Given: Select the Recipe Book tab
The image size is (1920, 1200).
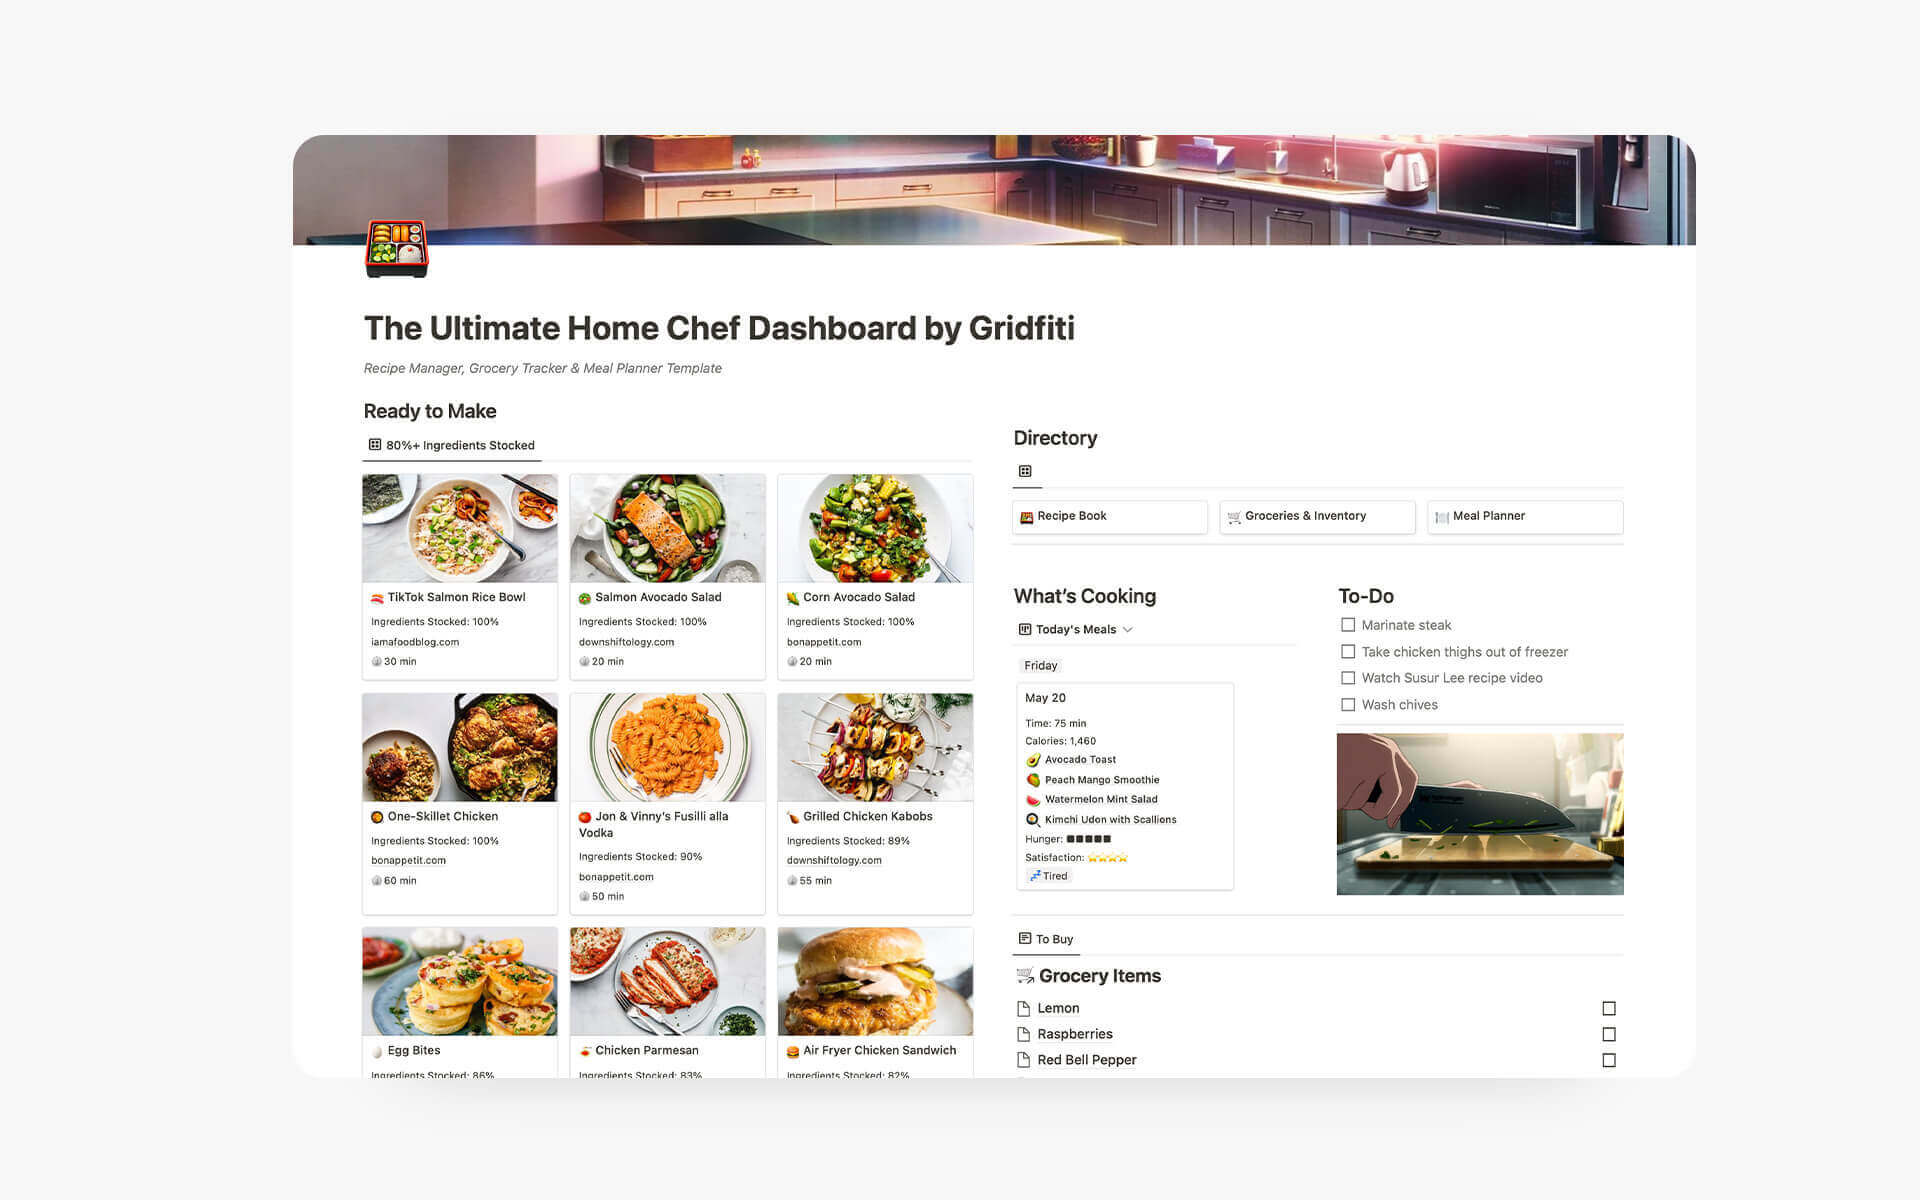Looking at the screenshot, I should tap(1107, 517).
